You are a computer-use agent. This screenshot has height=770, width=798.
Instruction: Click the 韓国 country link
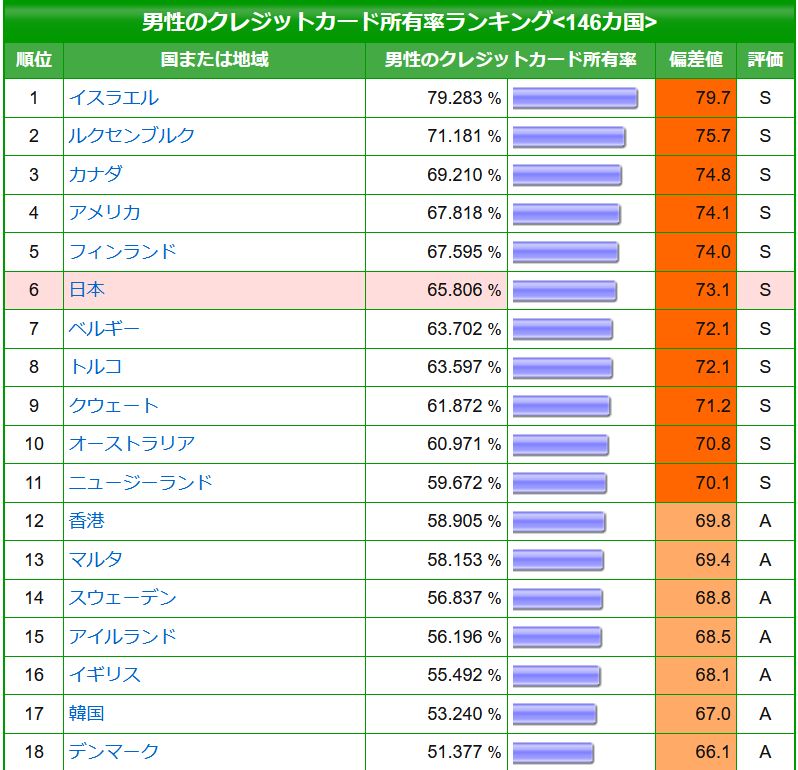(86, 714)
